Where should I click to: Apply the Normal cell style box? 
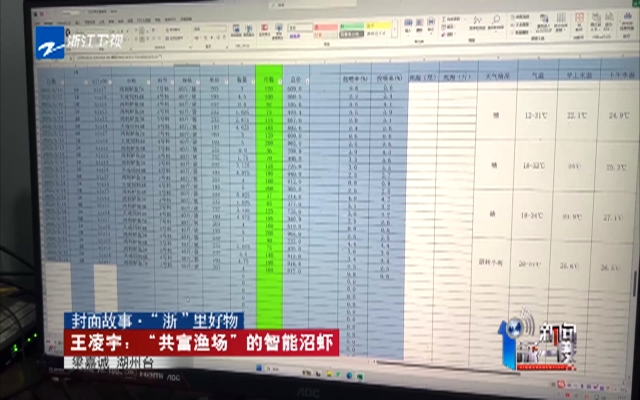point(300,28)
